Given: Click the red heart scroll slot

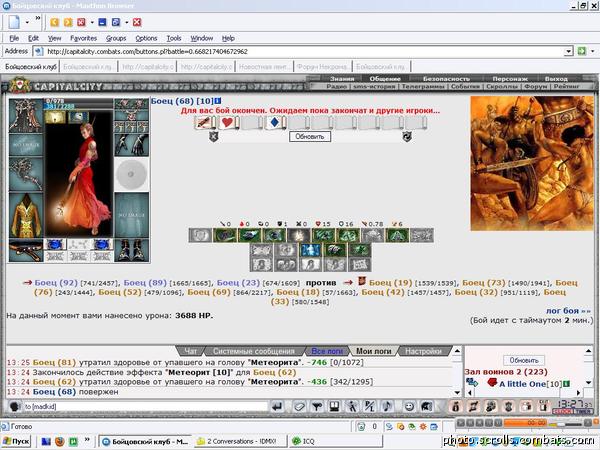Looking at the screenshot, I should click(x=227, y=122).
